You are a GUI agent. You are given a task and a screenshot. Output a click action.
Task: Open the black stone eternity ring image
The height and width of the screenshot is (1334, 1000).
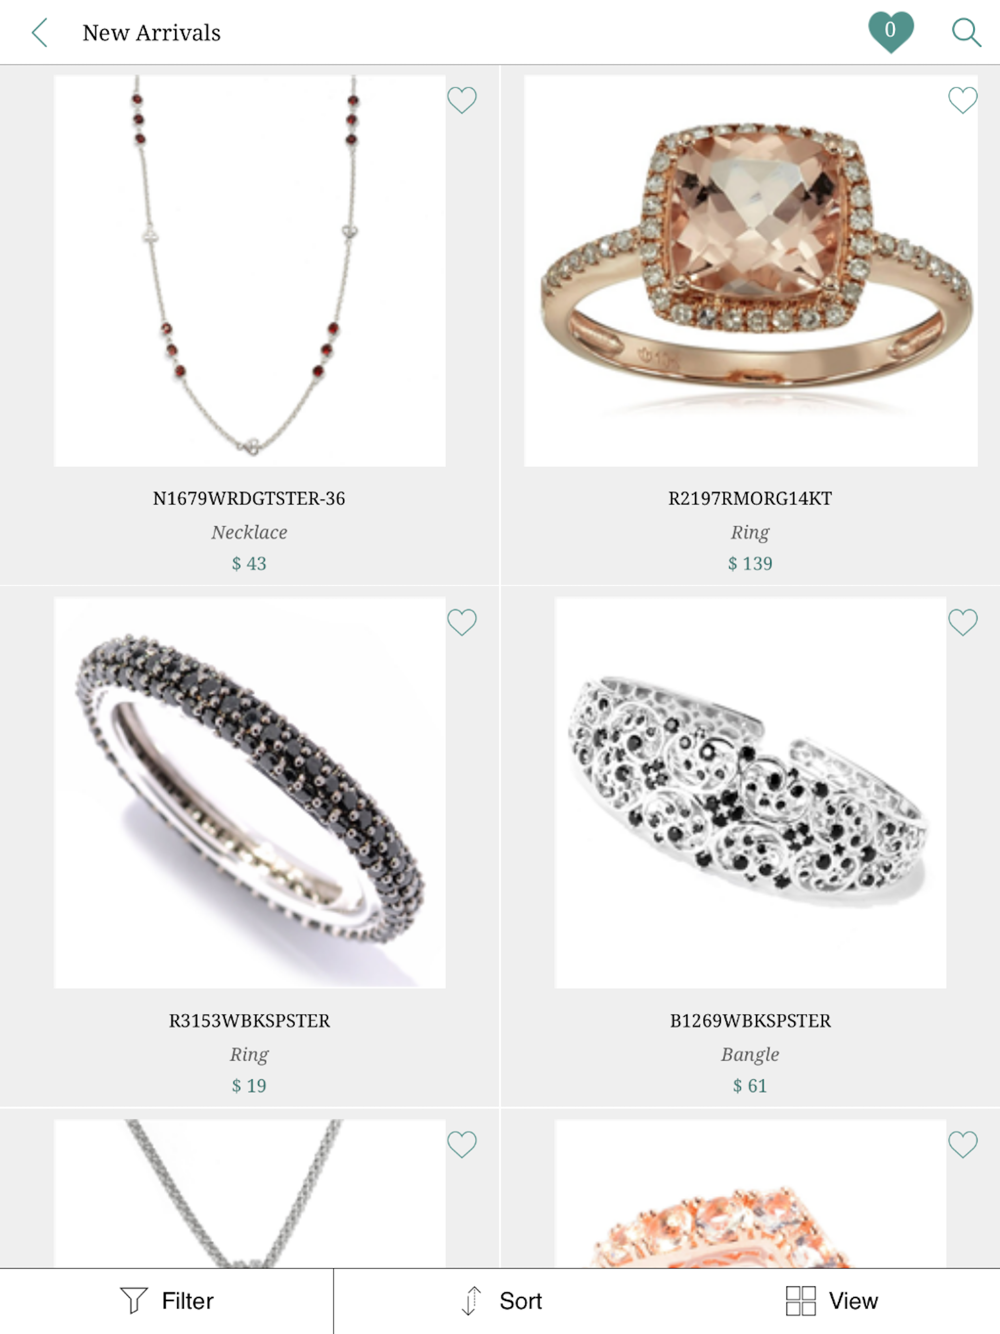click(x=250, y=793)
